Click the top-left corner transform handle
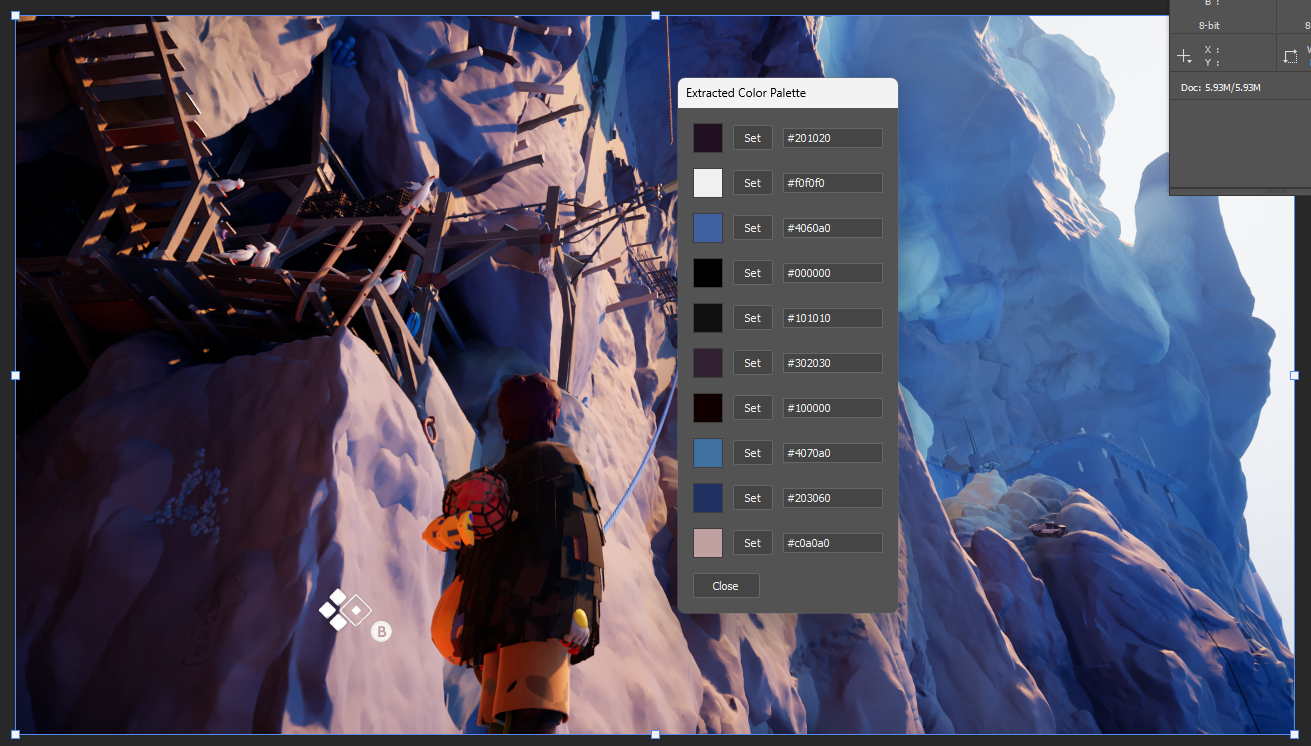The height and width of the screenshot is (746, 1311). coord(15,15)
